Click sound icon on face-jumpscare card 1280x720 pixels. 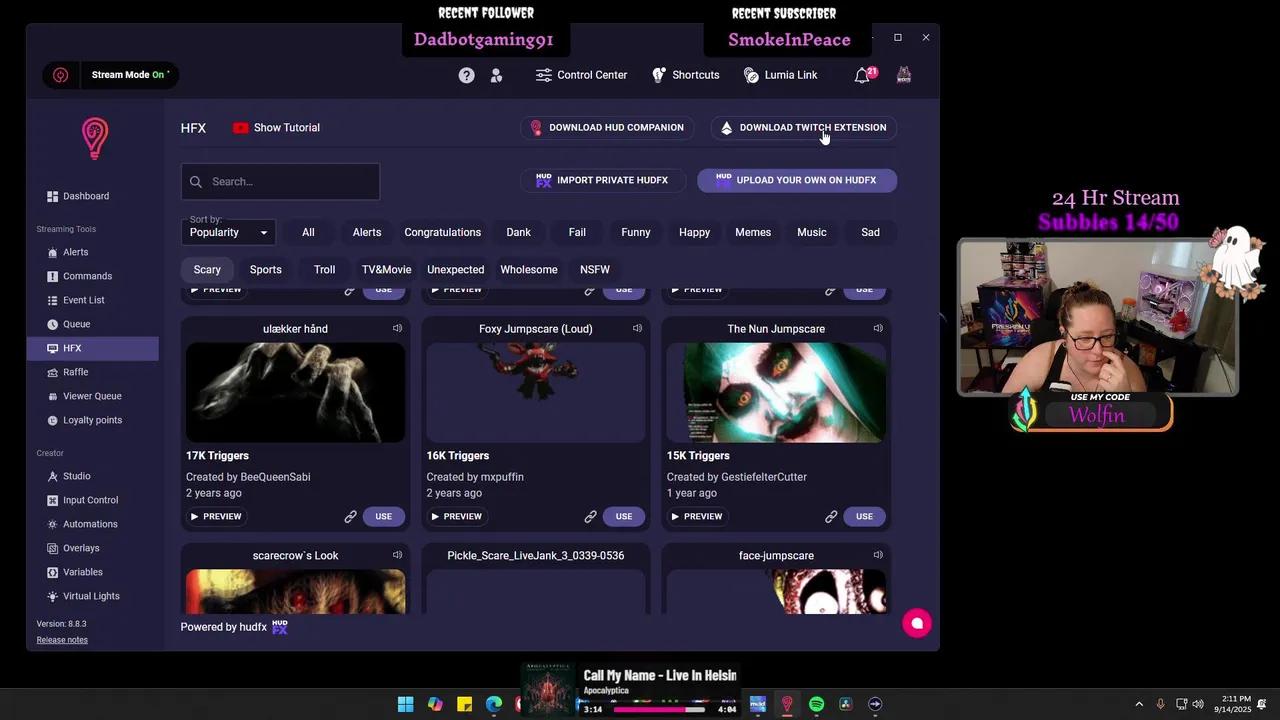click(878, 555)
